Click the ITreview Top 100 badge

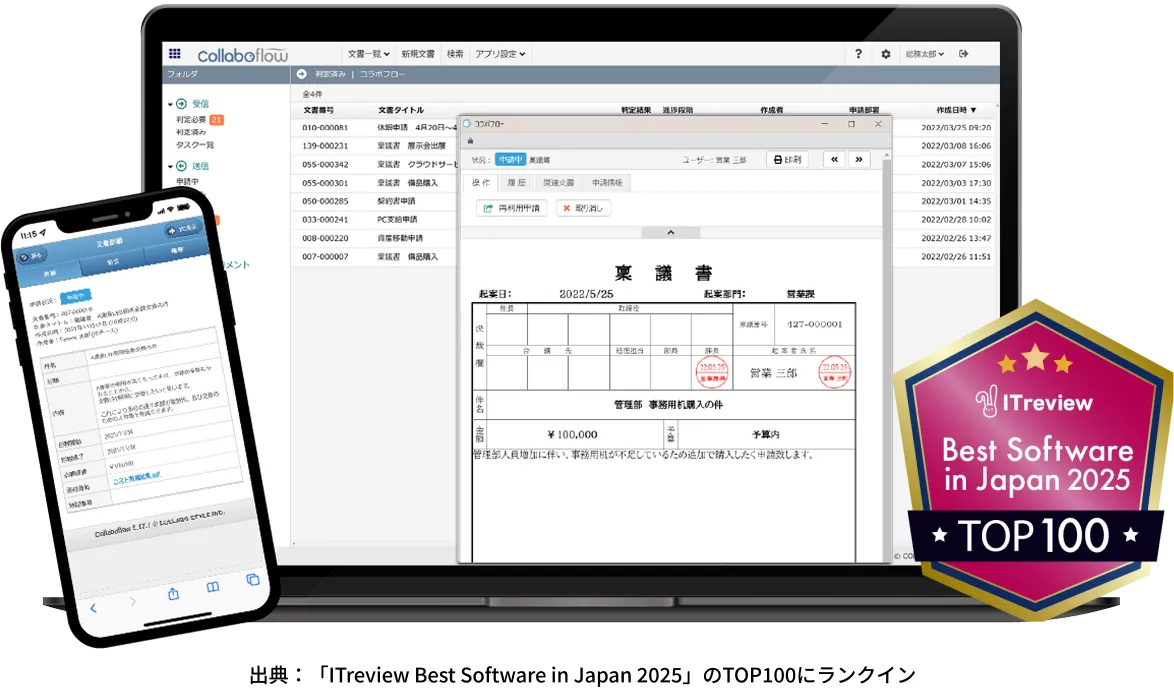[1033, 461]
